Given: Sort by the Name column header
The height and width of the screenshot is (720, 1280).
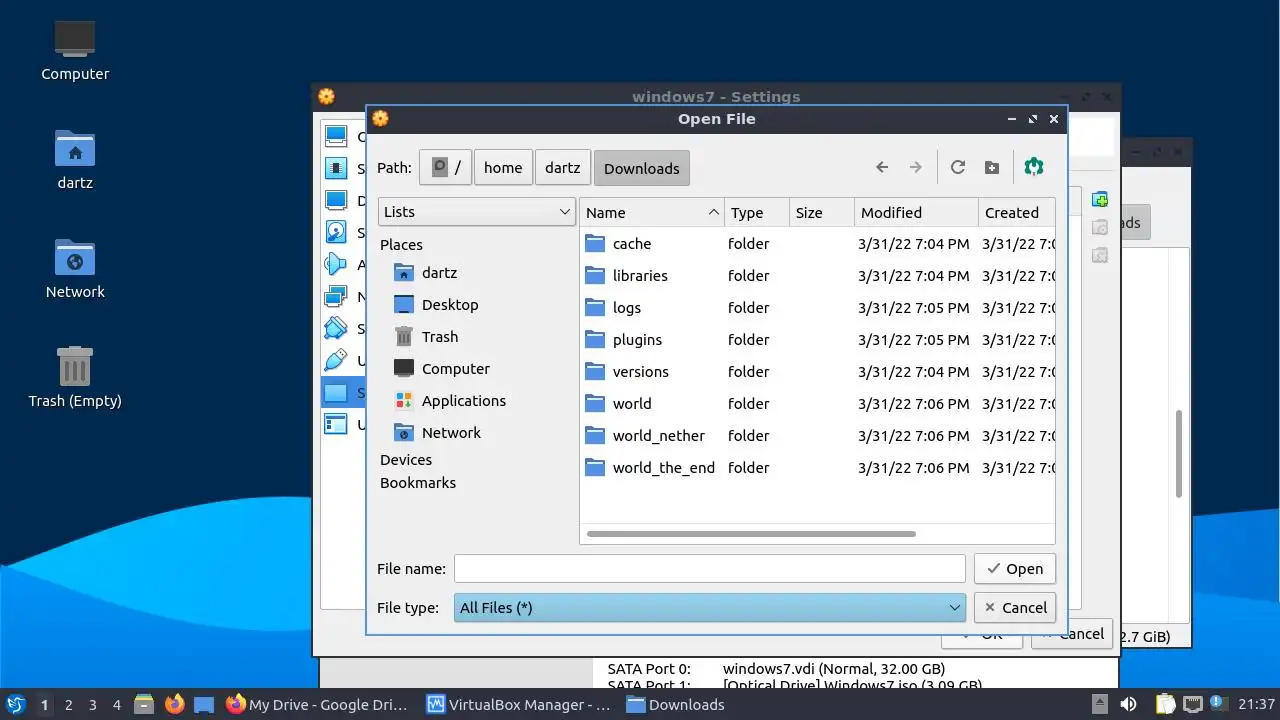Looking at the screenshot, I should coord(652,212).
